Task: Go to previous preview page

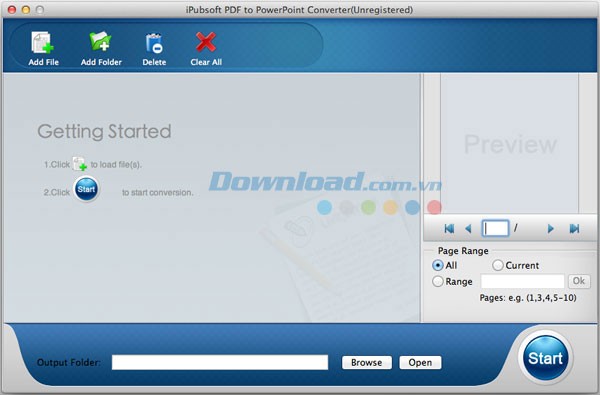Action: point(468,229)
